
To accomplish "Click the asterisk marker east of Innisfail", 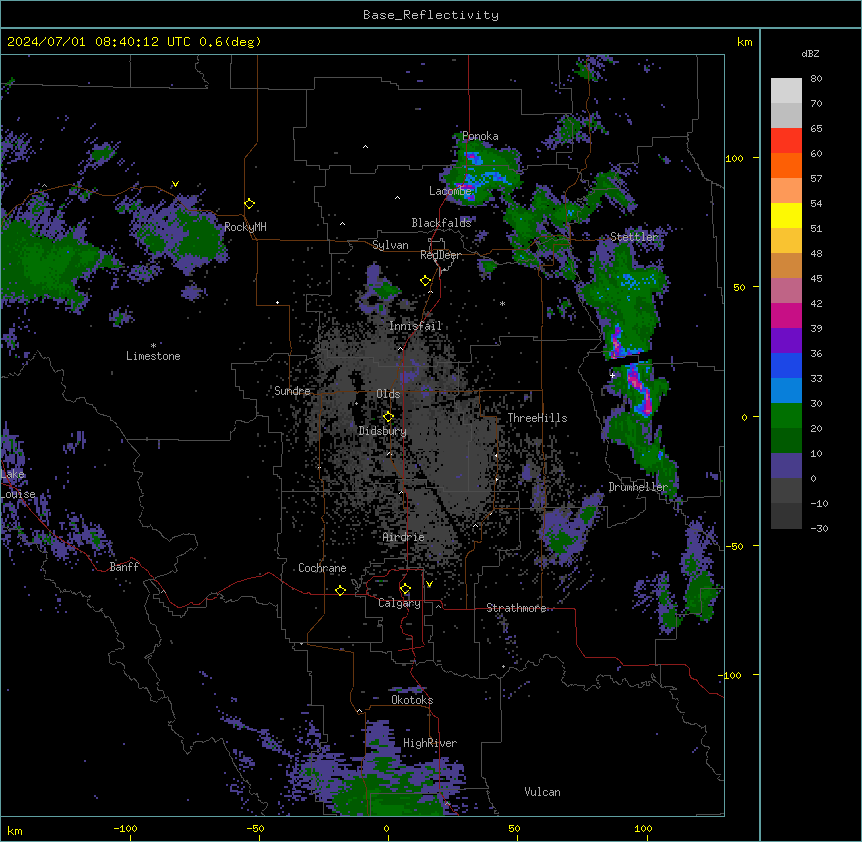I will tap(502, 303).
